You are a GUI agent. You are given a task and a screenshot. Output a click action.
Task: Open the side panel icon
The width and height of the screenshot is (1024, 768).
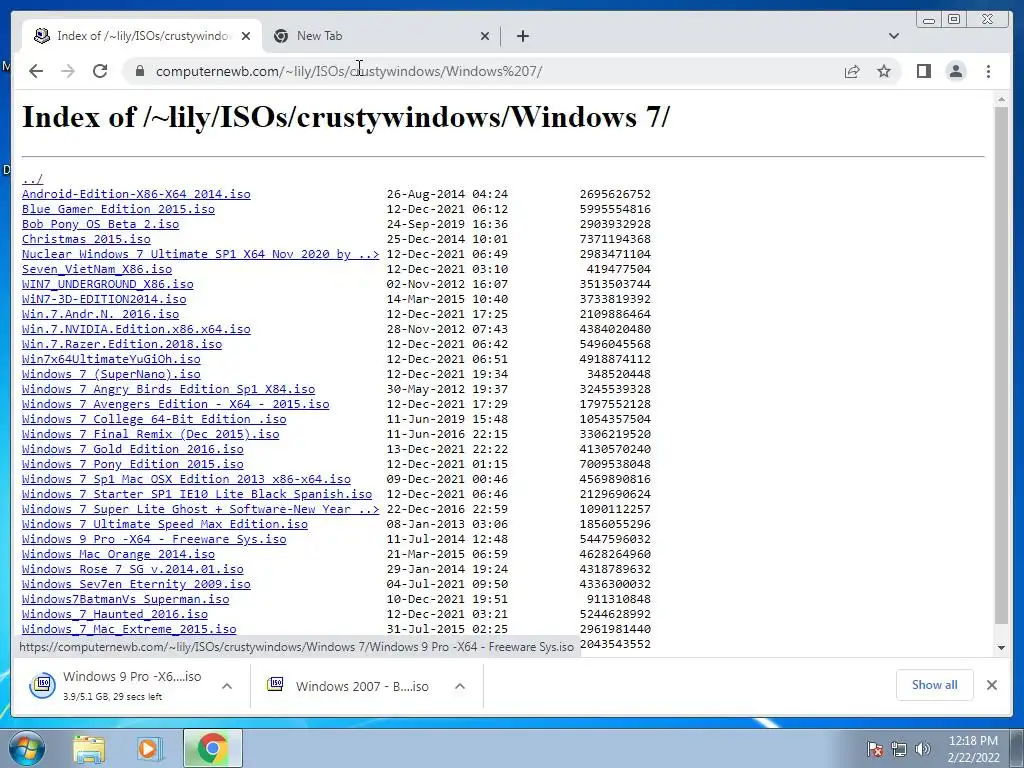pos(923,71)
